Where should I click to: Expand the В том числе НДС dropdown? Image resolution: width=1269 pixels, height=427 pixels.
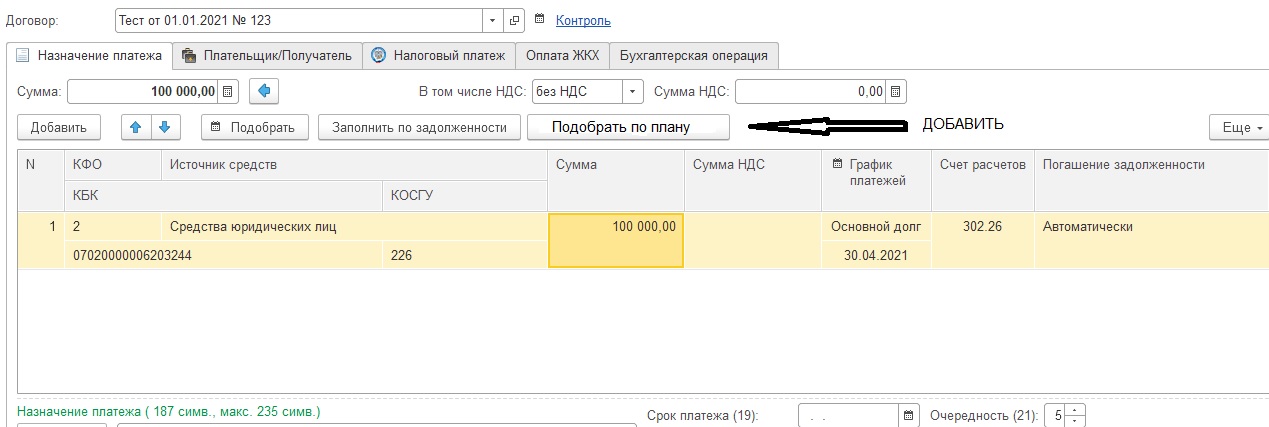633,92
